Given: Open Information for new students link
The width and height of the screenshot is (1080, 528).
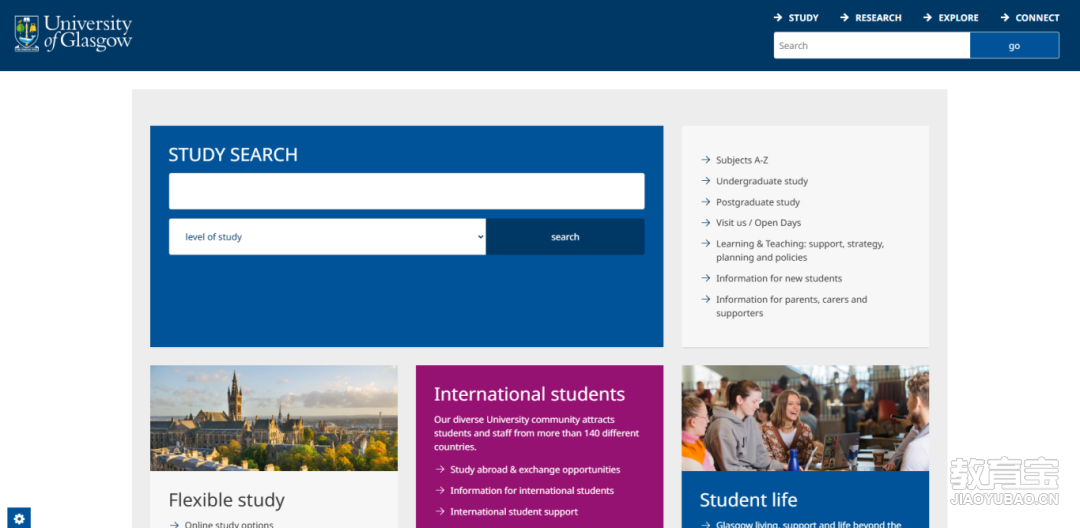Looking at the screenshot, I should 779,278.
